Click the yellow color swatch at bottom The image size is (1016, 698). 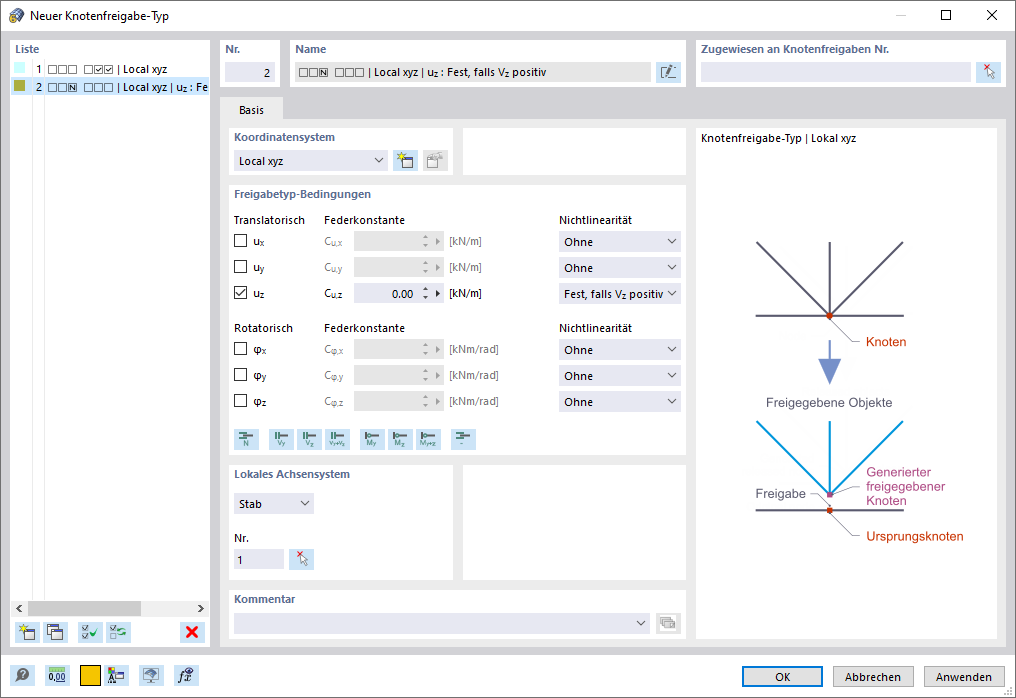click(x=90, y=676)
